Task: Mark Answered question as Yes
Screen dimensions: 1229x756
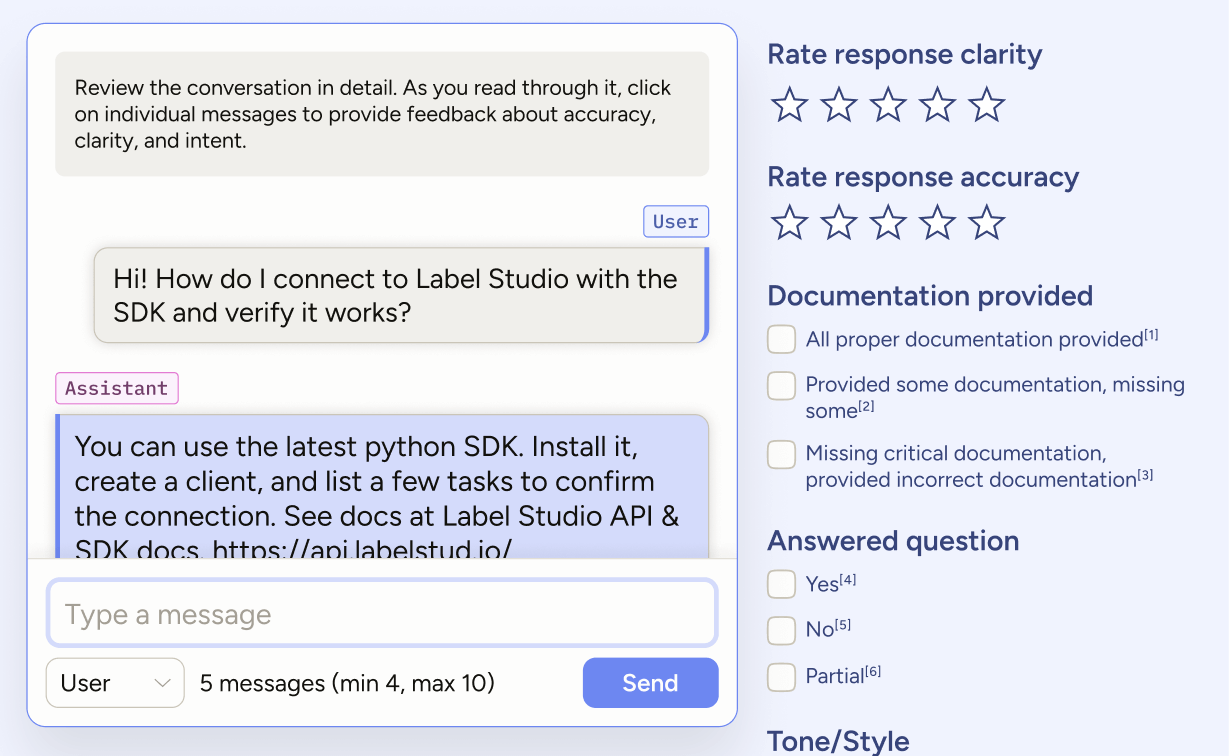Action: [x=781, y=584]
